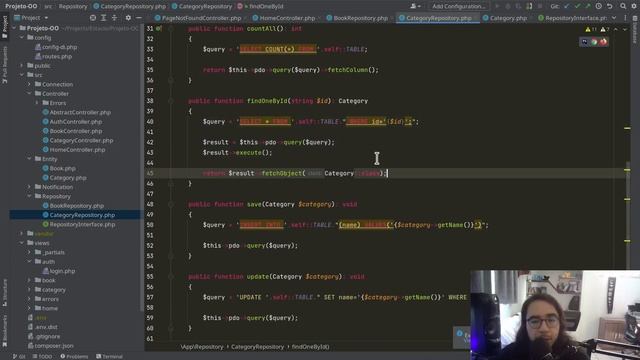Click the Collapse All icon in Project panel
This screenshot has width=640, height=360.
(114, 18)
